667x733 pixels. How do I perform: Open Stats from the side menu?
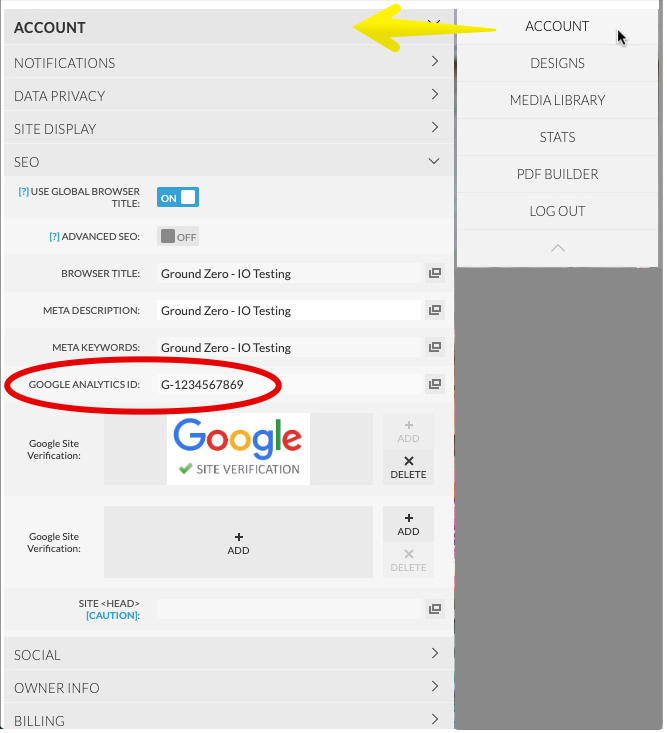click(x=560, y=138)
